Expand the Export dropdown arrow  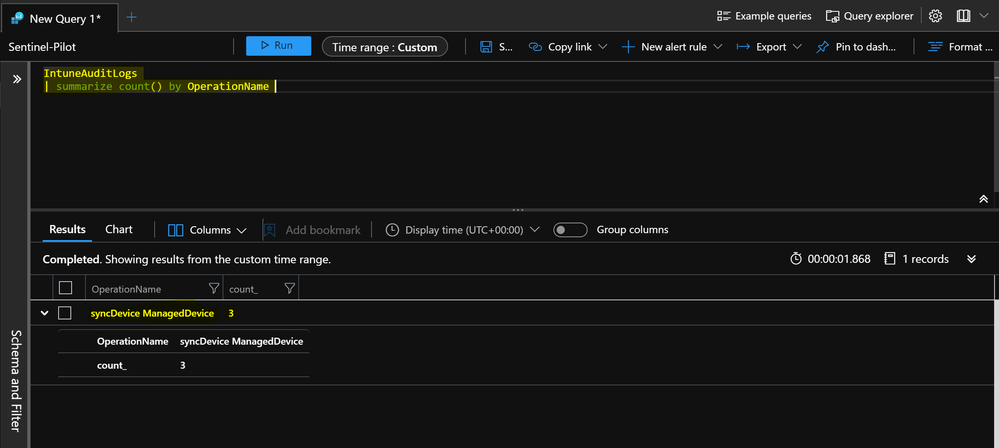[798, 47]
